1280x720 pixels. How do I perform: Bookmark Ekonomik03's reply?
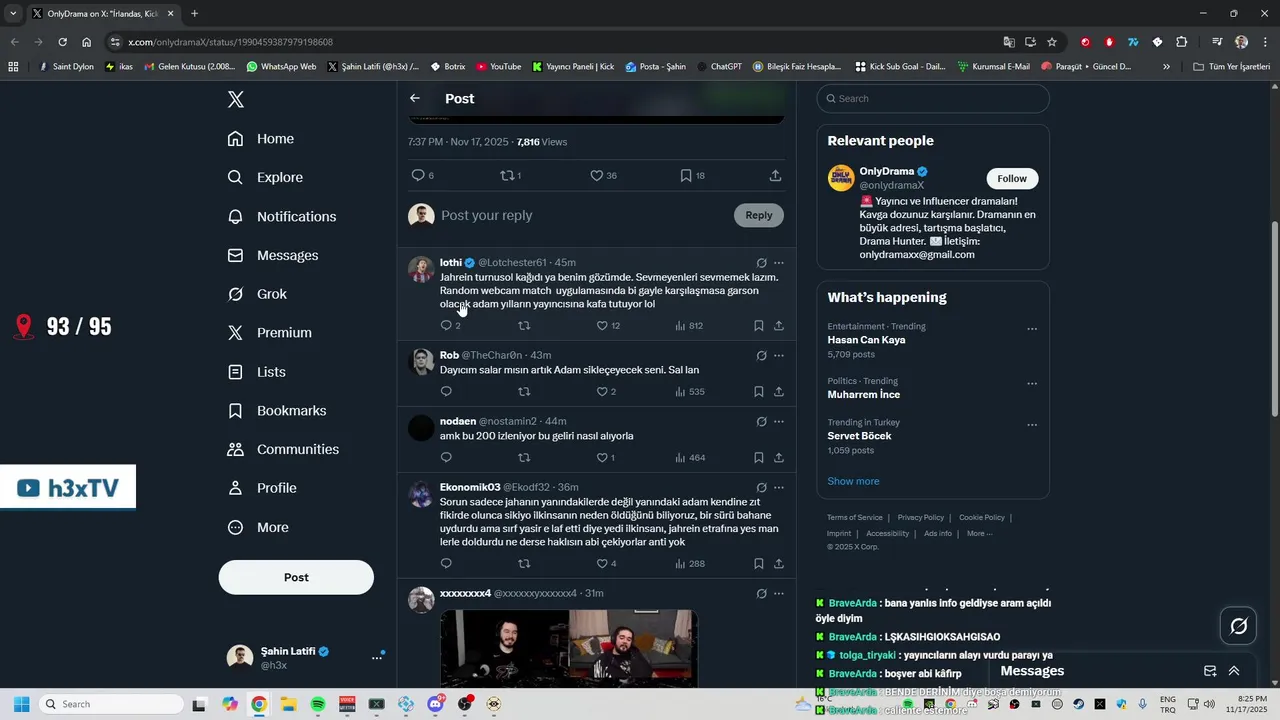tap(759, 564)
